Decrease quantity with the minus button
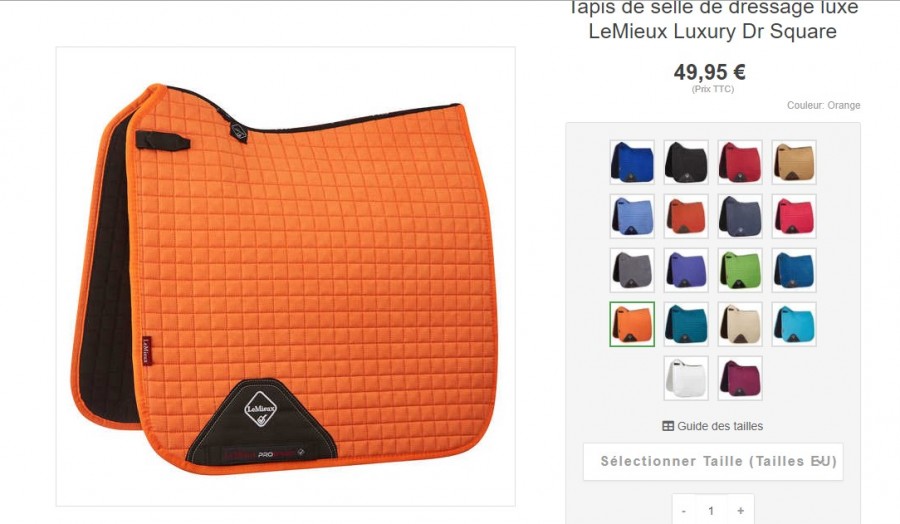Screen dimensions: 900x524 pos(684,510)
